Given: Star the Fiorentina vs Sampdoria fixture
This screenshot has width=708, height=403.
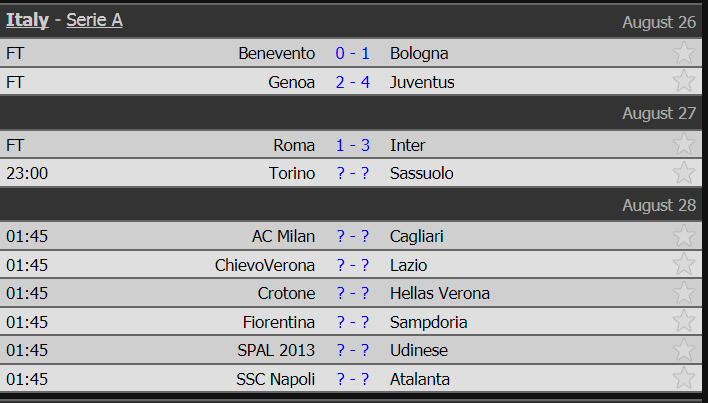Looking at the screenshot, I should [x=684, y=322].
